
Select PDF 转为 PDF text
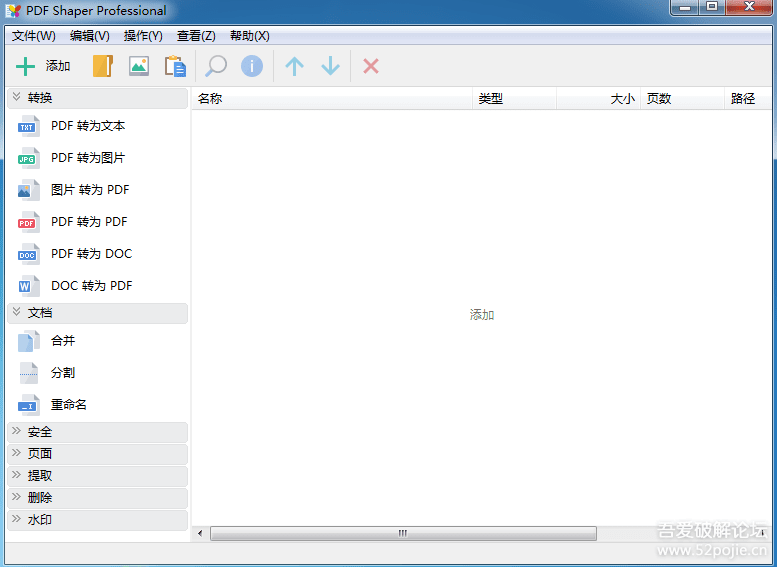[x=89, y=222]
